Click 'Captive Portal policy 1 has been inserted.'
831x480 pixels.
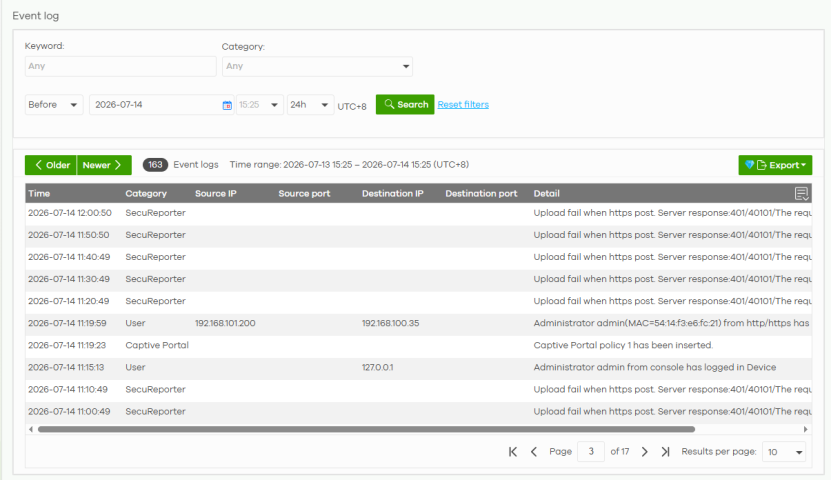[623, 345]
